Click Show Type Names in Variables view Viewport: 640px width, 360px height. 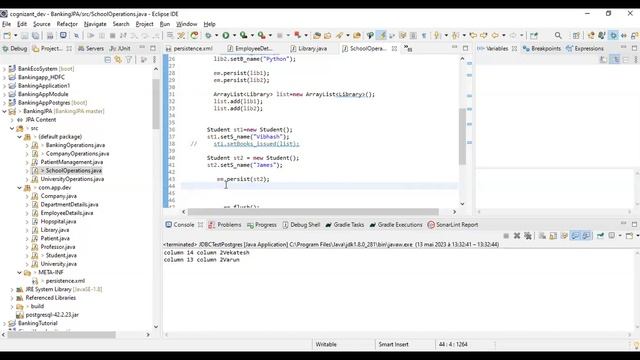603,60
